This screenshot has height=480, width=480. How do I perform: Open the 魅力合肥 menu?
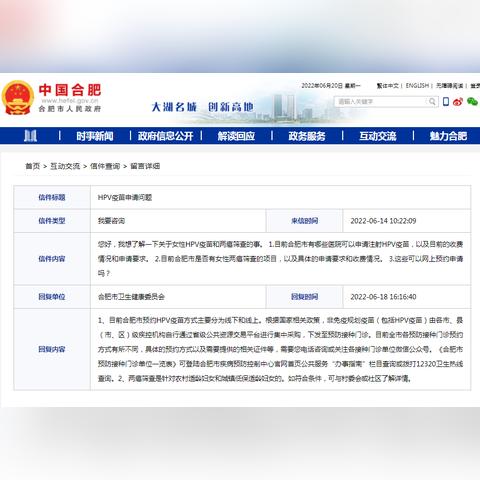pos(448,136)
